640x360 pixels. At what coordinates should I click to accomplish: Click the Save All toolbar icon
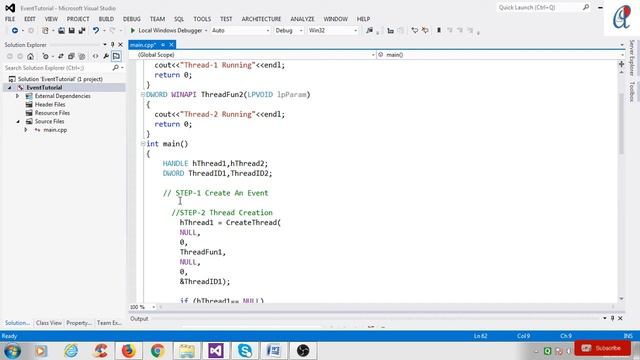pos(82,31)
